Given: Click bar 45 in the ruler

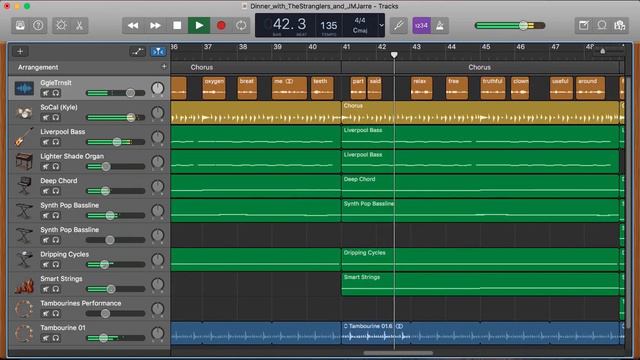Looking at the screenshot, I should click(486, 47).
